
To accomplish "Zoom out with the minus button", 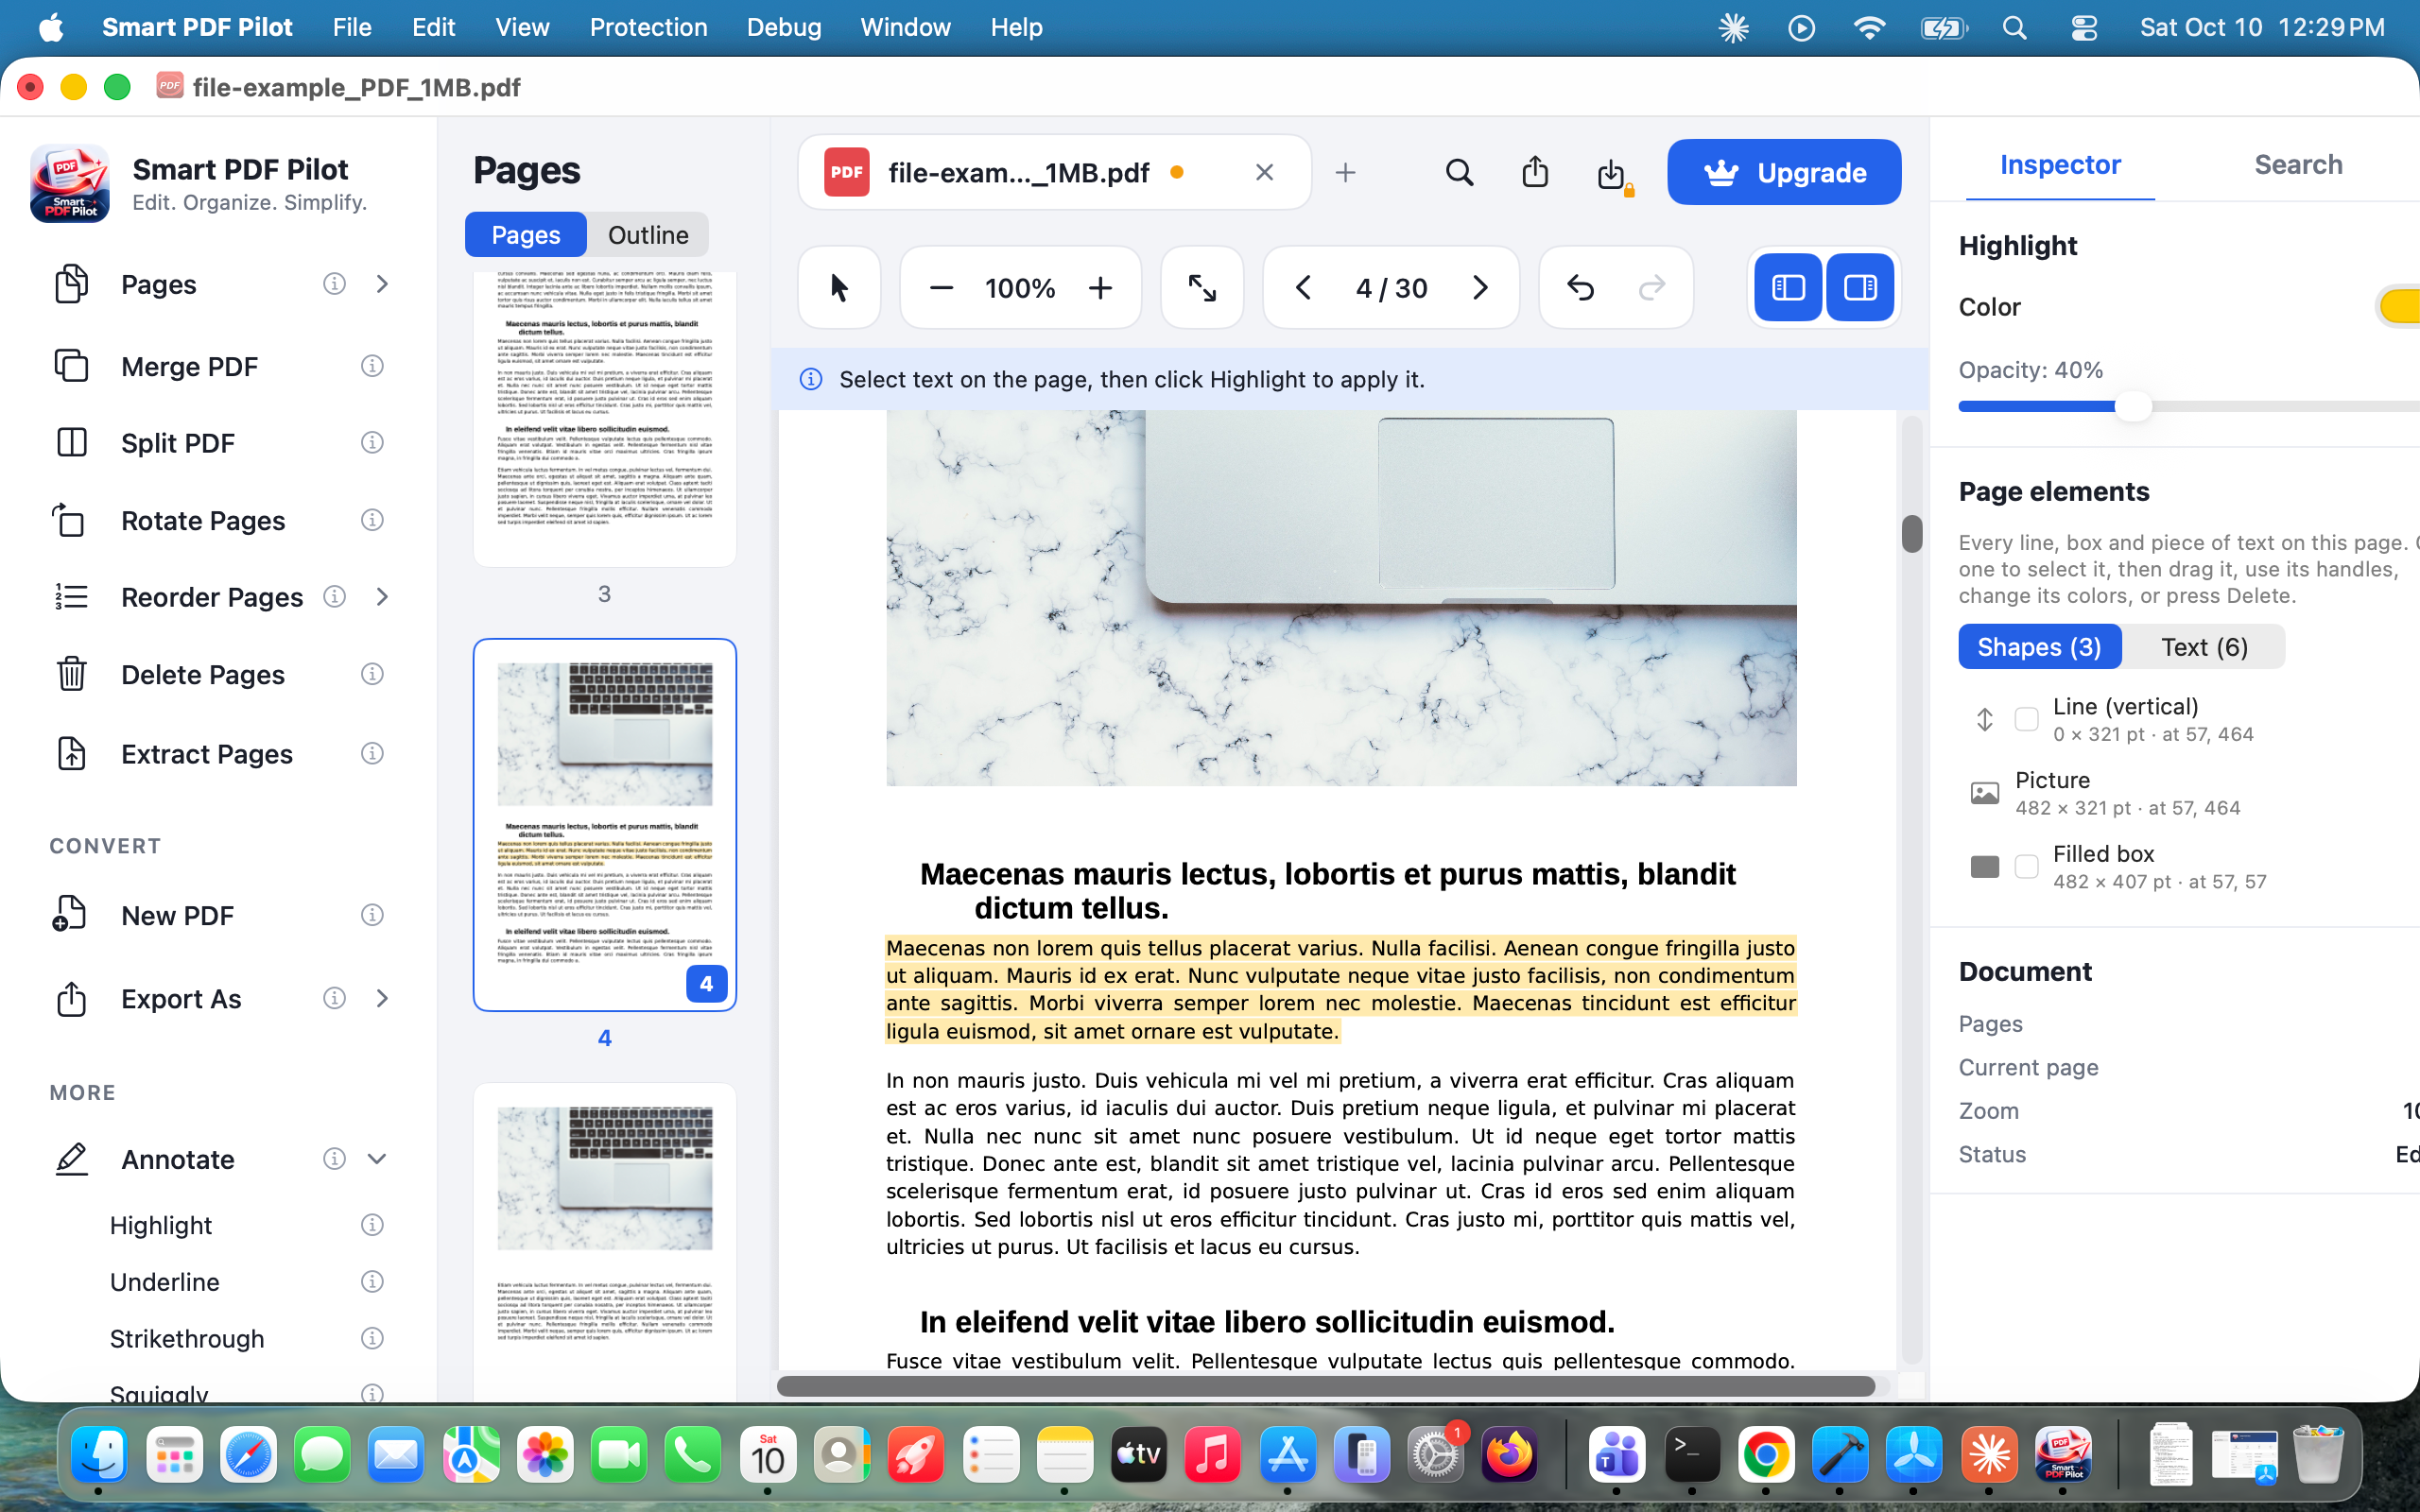I will [x=940, y=288].
